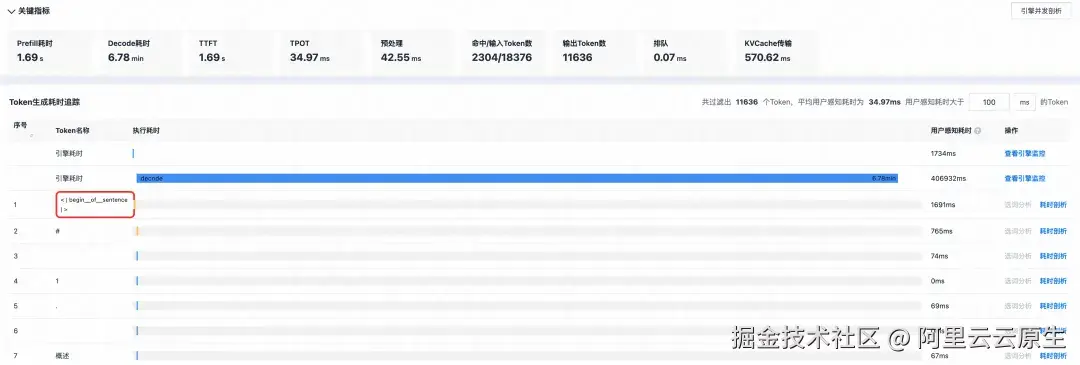Click 透词分析 in the 1691ms row
Viewport: 1080px width, 365px height.
1018,205
